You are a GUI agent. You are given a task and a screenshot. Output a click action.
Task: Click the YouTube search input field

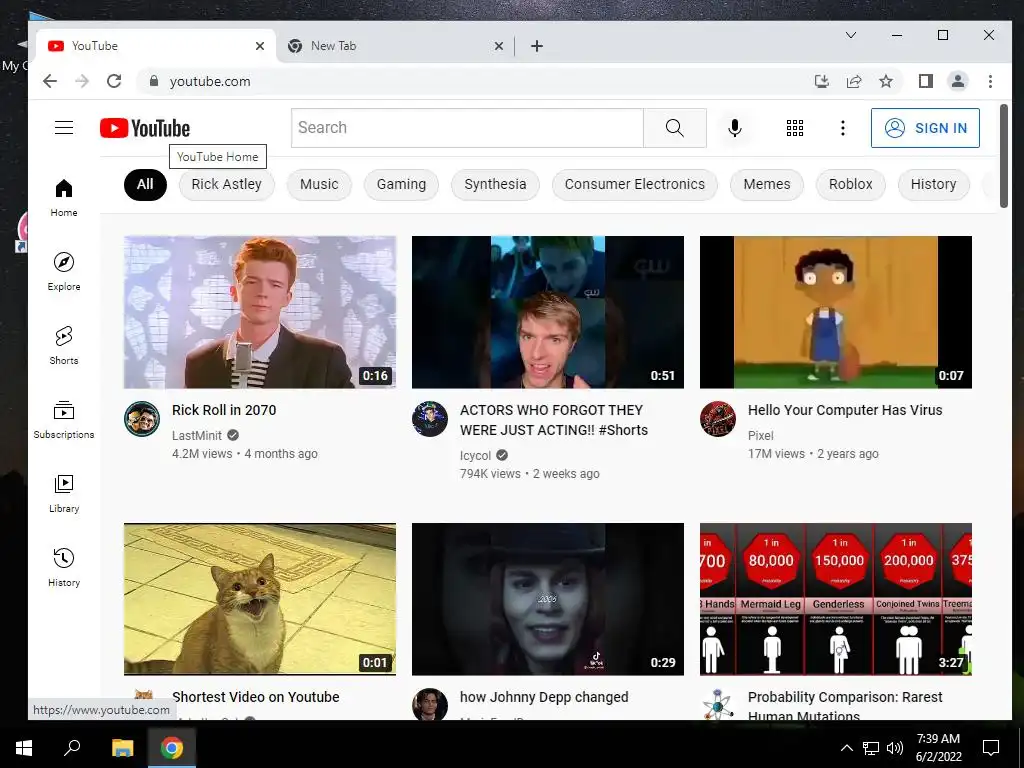[x=468, y=128]
